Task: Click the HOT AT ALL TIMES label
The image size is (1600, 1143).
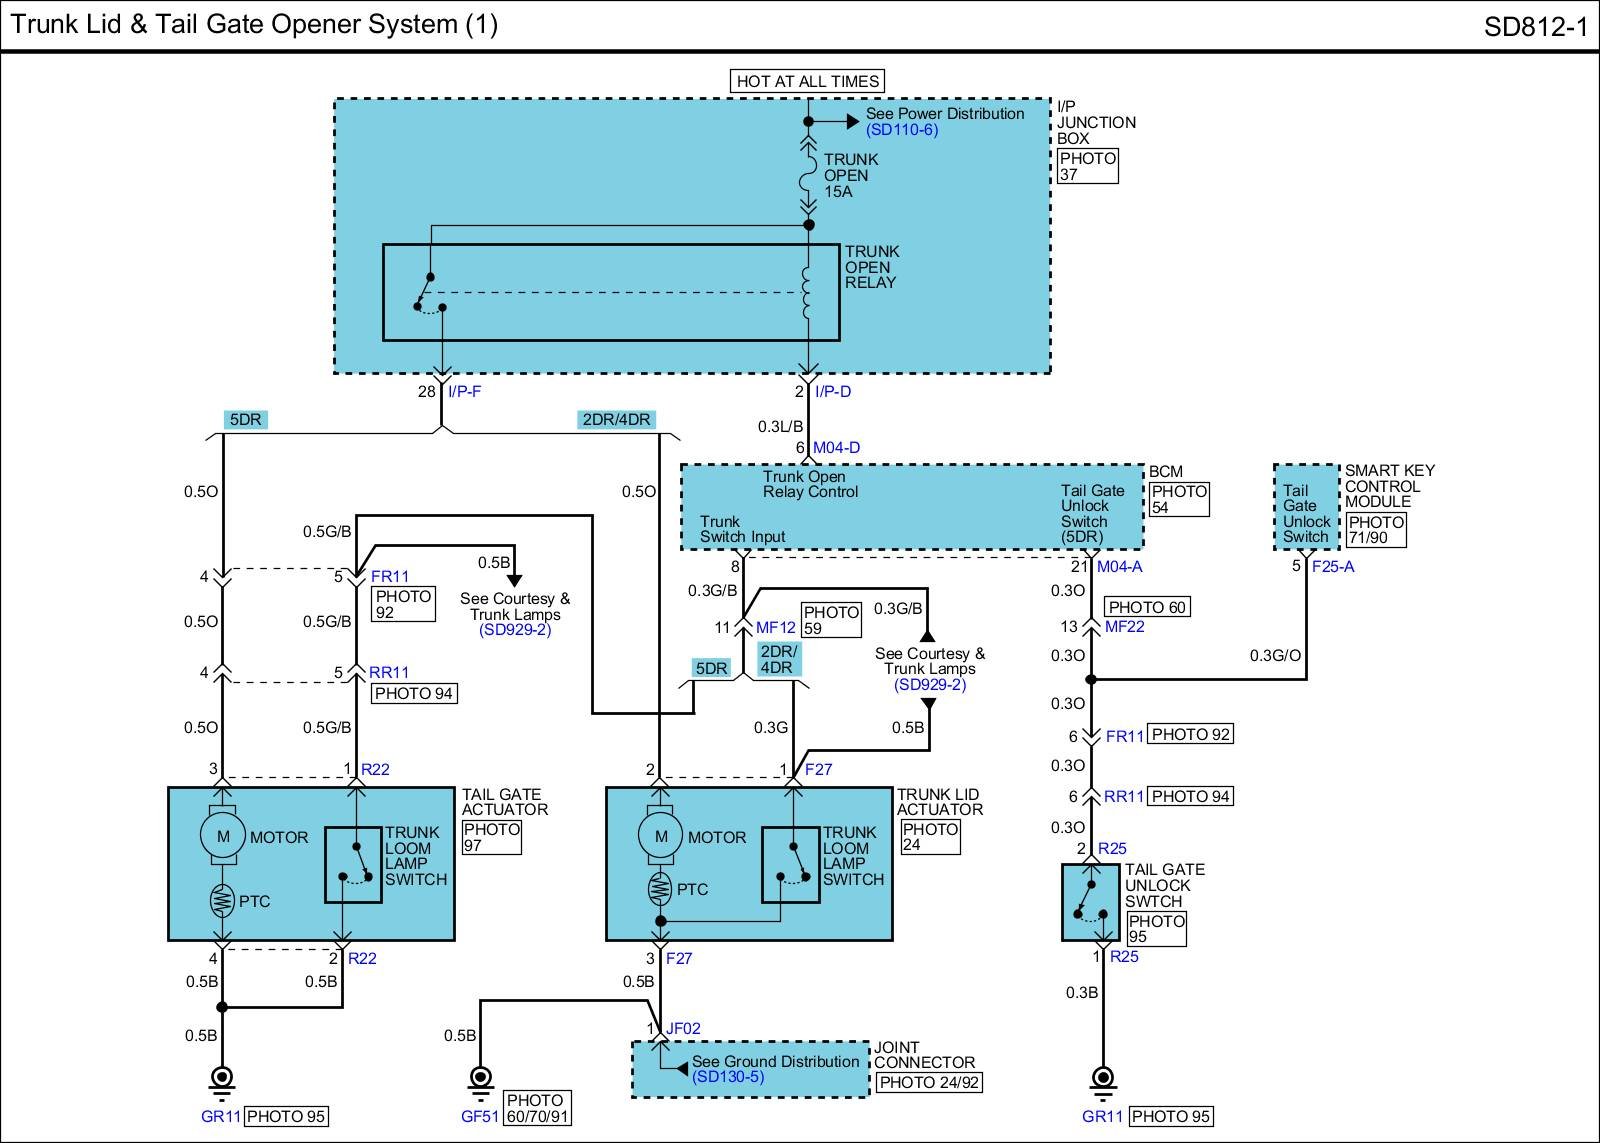Action: (x=808, y=82)
